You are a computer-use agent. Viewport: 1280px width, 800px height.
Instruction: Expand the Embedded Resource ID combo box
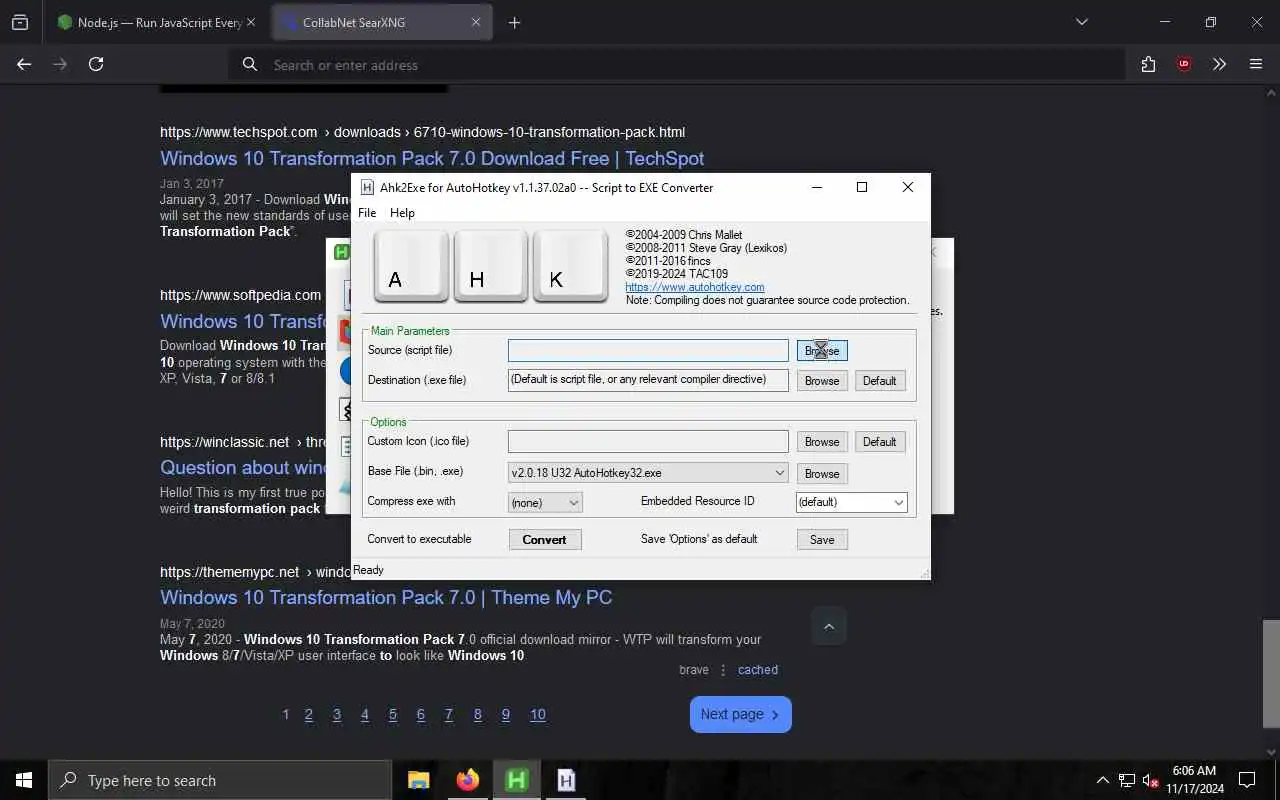pos(852,502)
